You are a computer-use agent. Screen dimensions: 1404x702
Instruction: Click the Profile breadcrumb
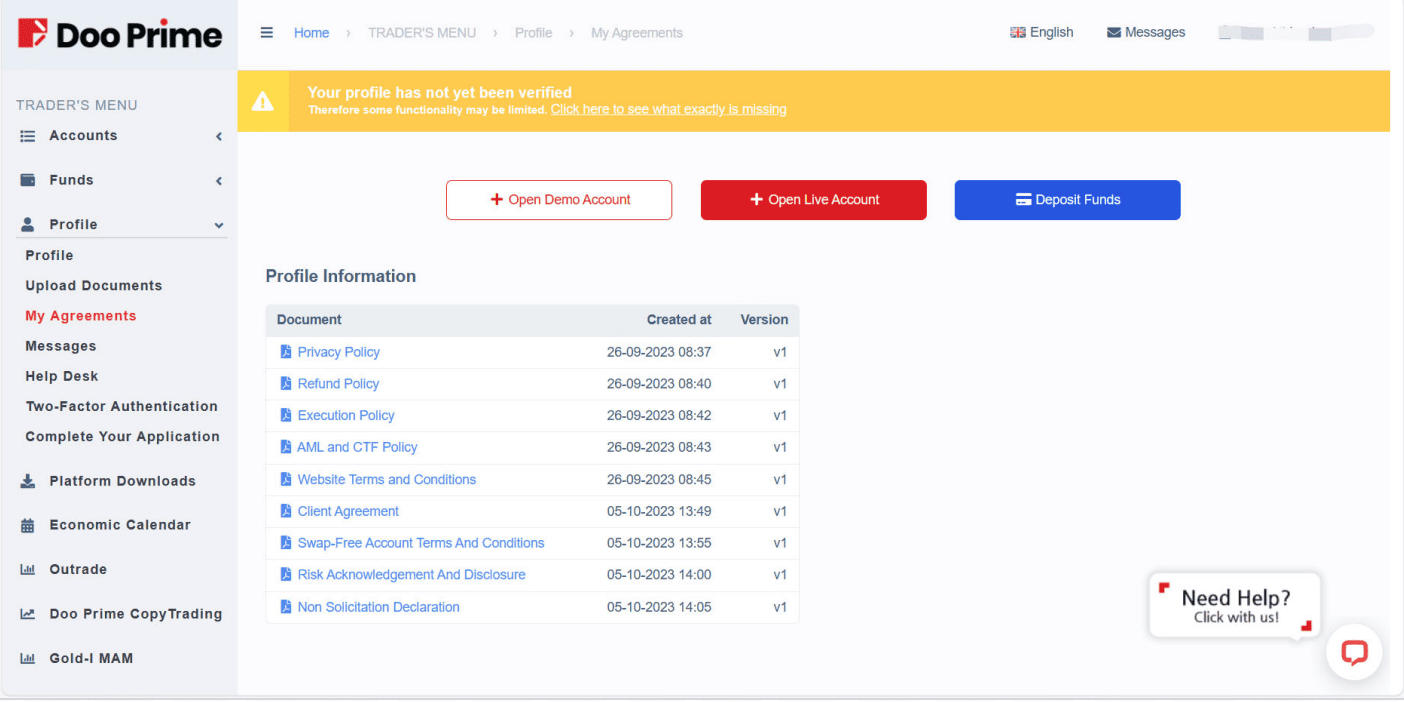click(533, 33)
